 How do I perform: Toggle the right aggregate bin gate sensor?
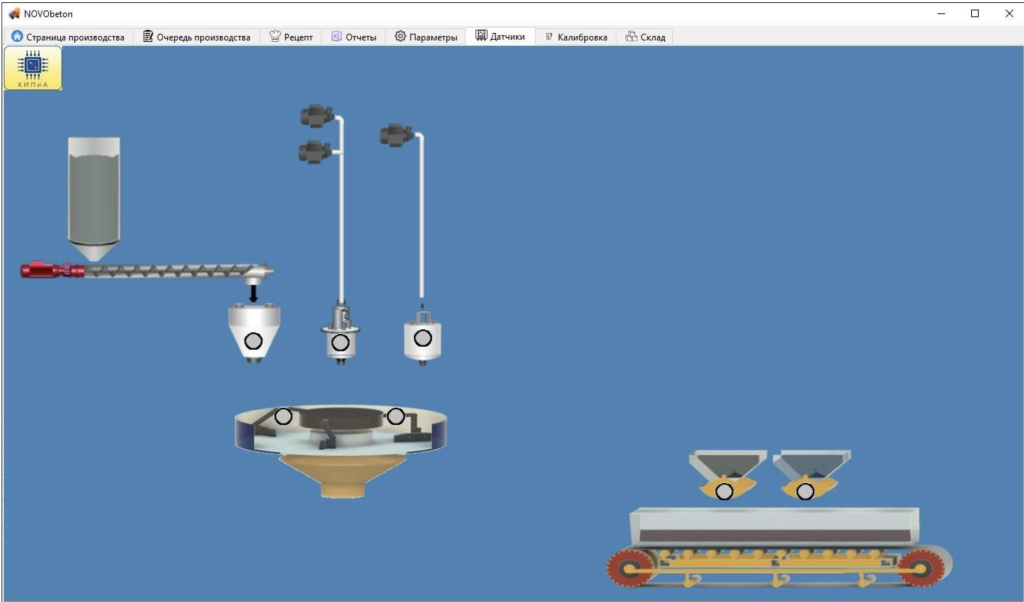(805, 491)
